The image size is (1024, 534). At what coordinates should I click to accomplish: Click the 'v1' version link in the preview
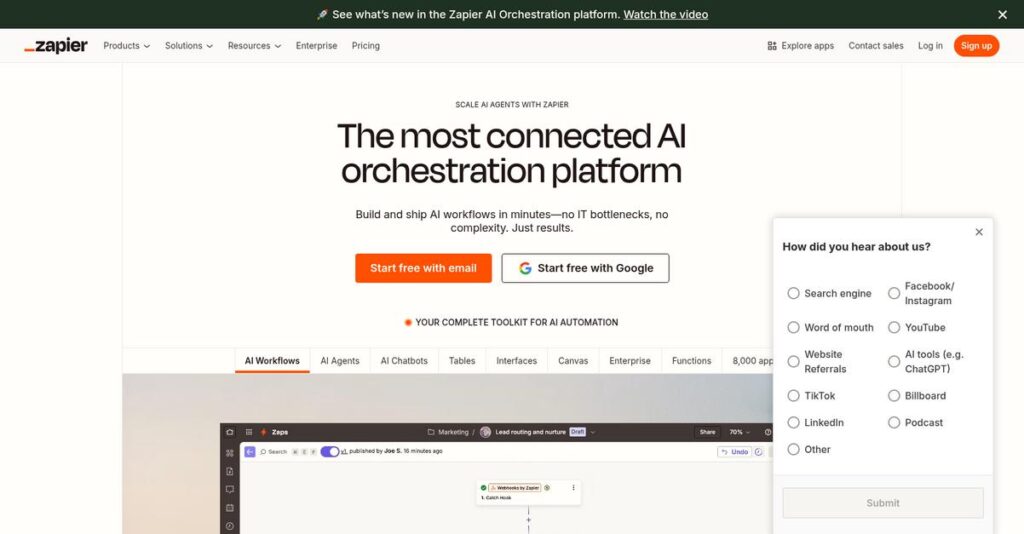pos(344,451)
